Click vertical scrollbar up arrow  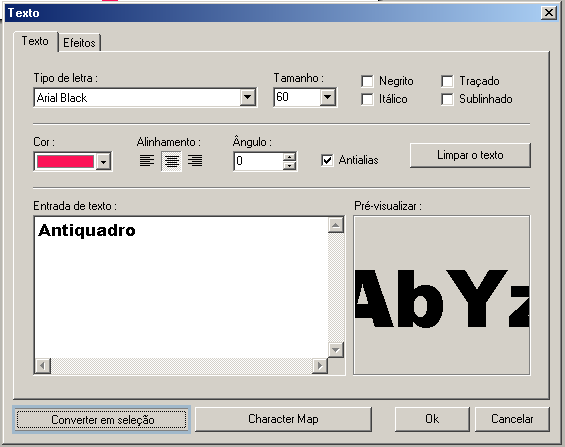[336, 225]
